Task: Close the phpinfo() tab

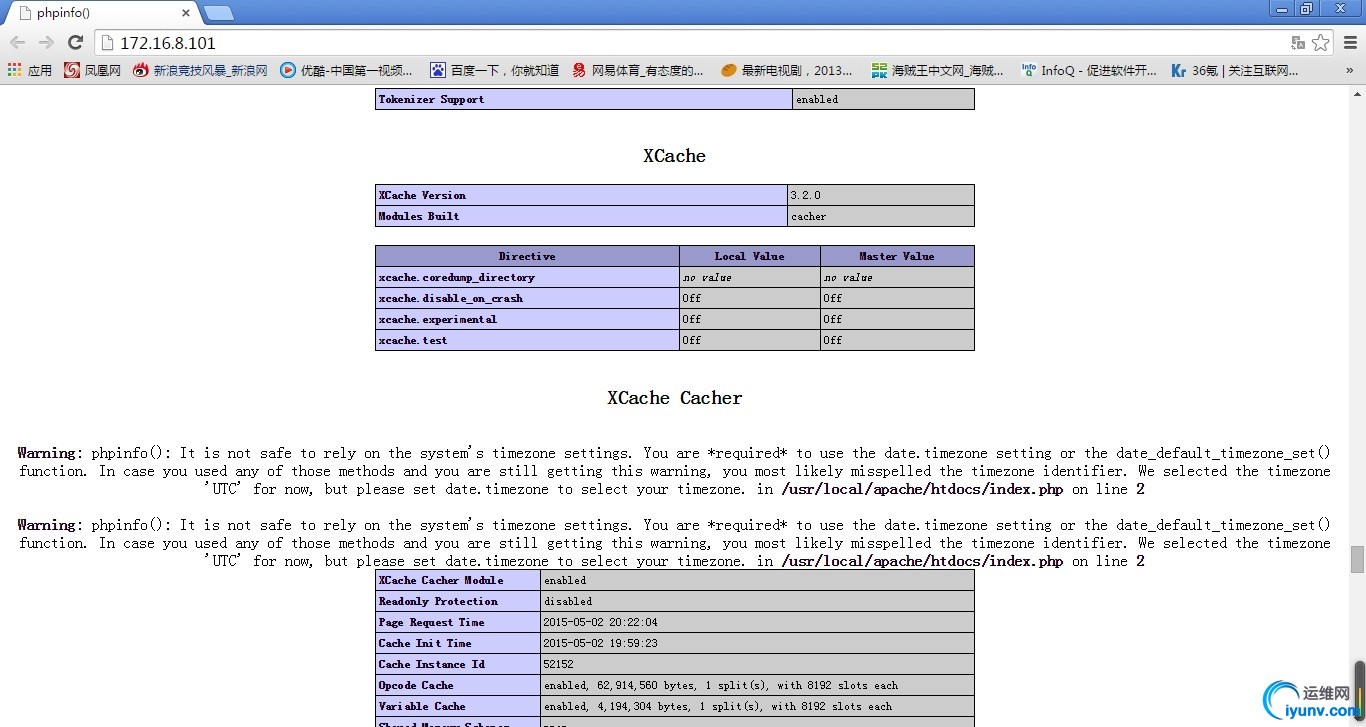Action: pyautogui.click(x=186, y=13)
